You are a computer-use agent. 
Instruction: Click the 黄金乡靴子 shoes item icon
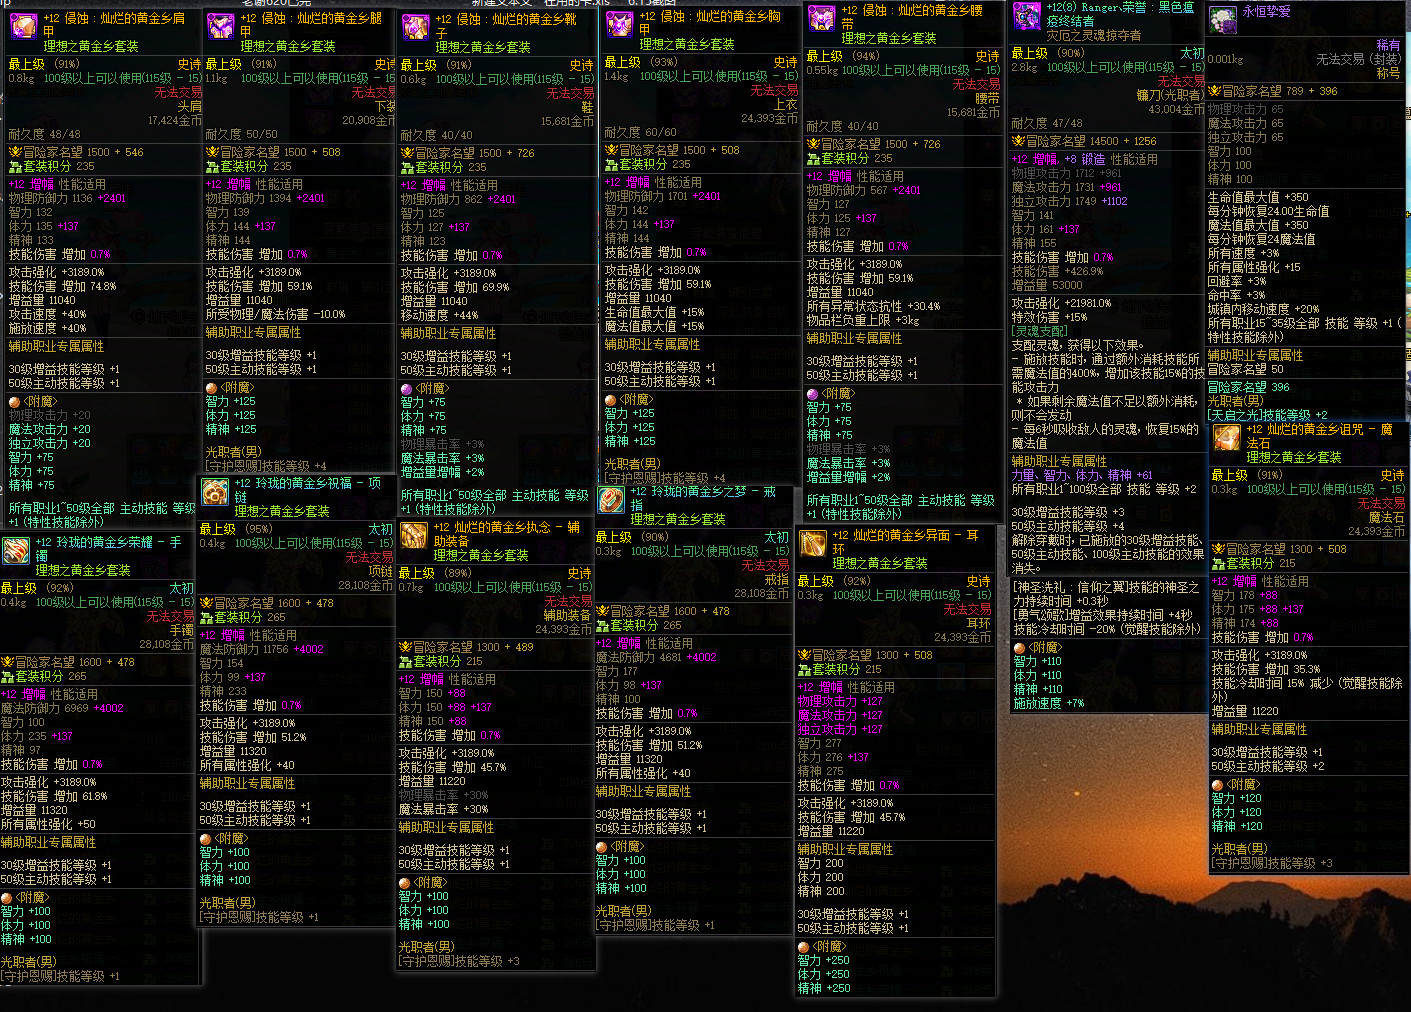click(415, 28)
